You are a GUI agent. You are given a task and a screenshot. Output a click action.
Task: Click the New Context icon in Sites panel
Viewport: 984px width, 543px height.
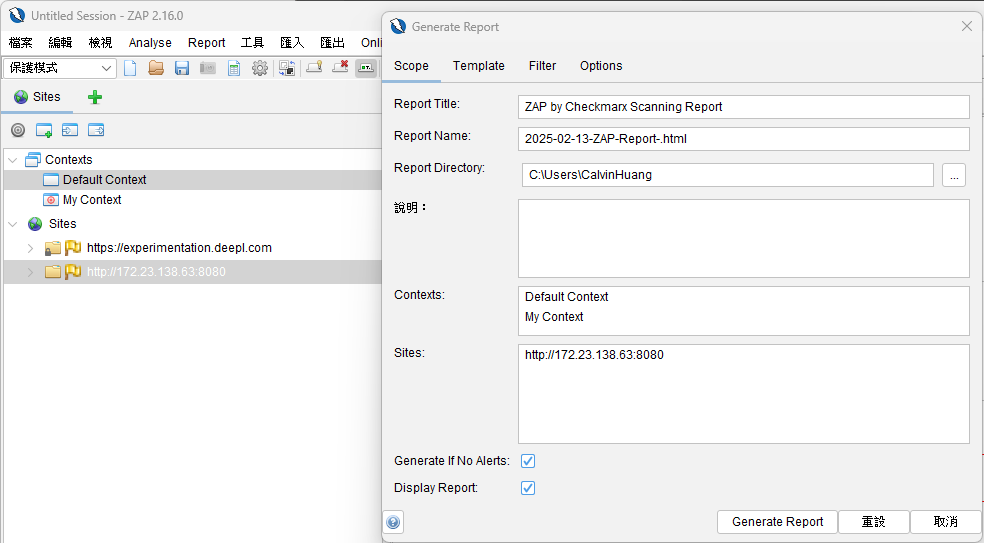click(x=44, y=130)
